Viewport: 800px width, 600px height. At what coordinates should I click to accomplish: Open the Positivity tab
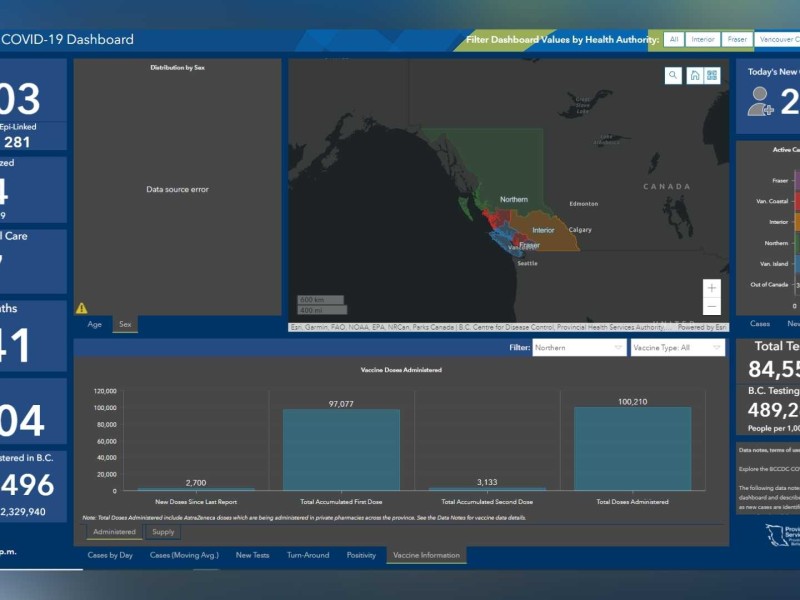point(361,555)
